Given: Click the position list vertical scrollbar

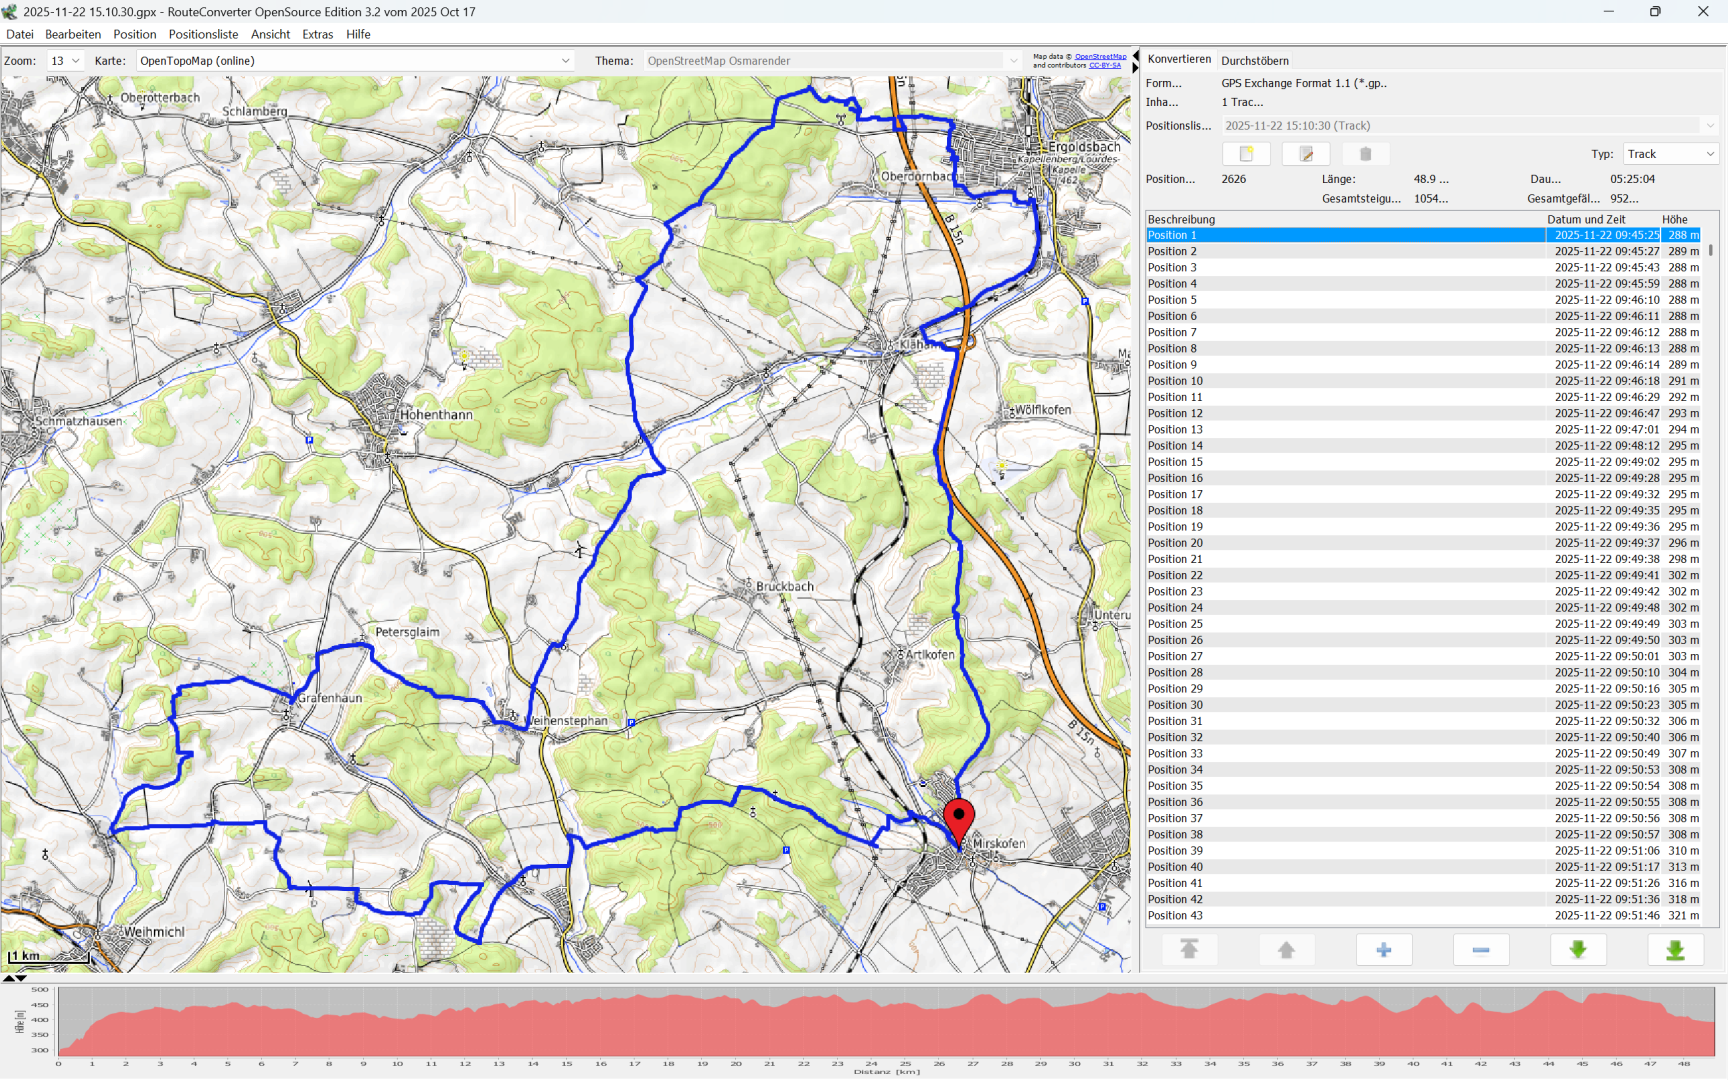Looking at the screenshot, I should click(x=1711, y=251).
